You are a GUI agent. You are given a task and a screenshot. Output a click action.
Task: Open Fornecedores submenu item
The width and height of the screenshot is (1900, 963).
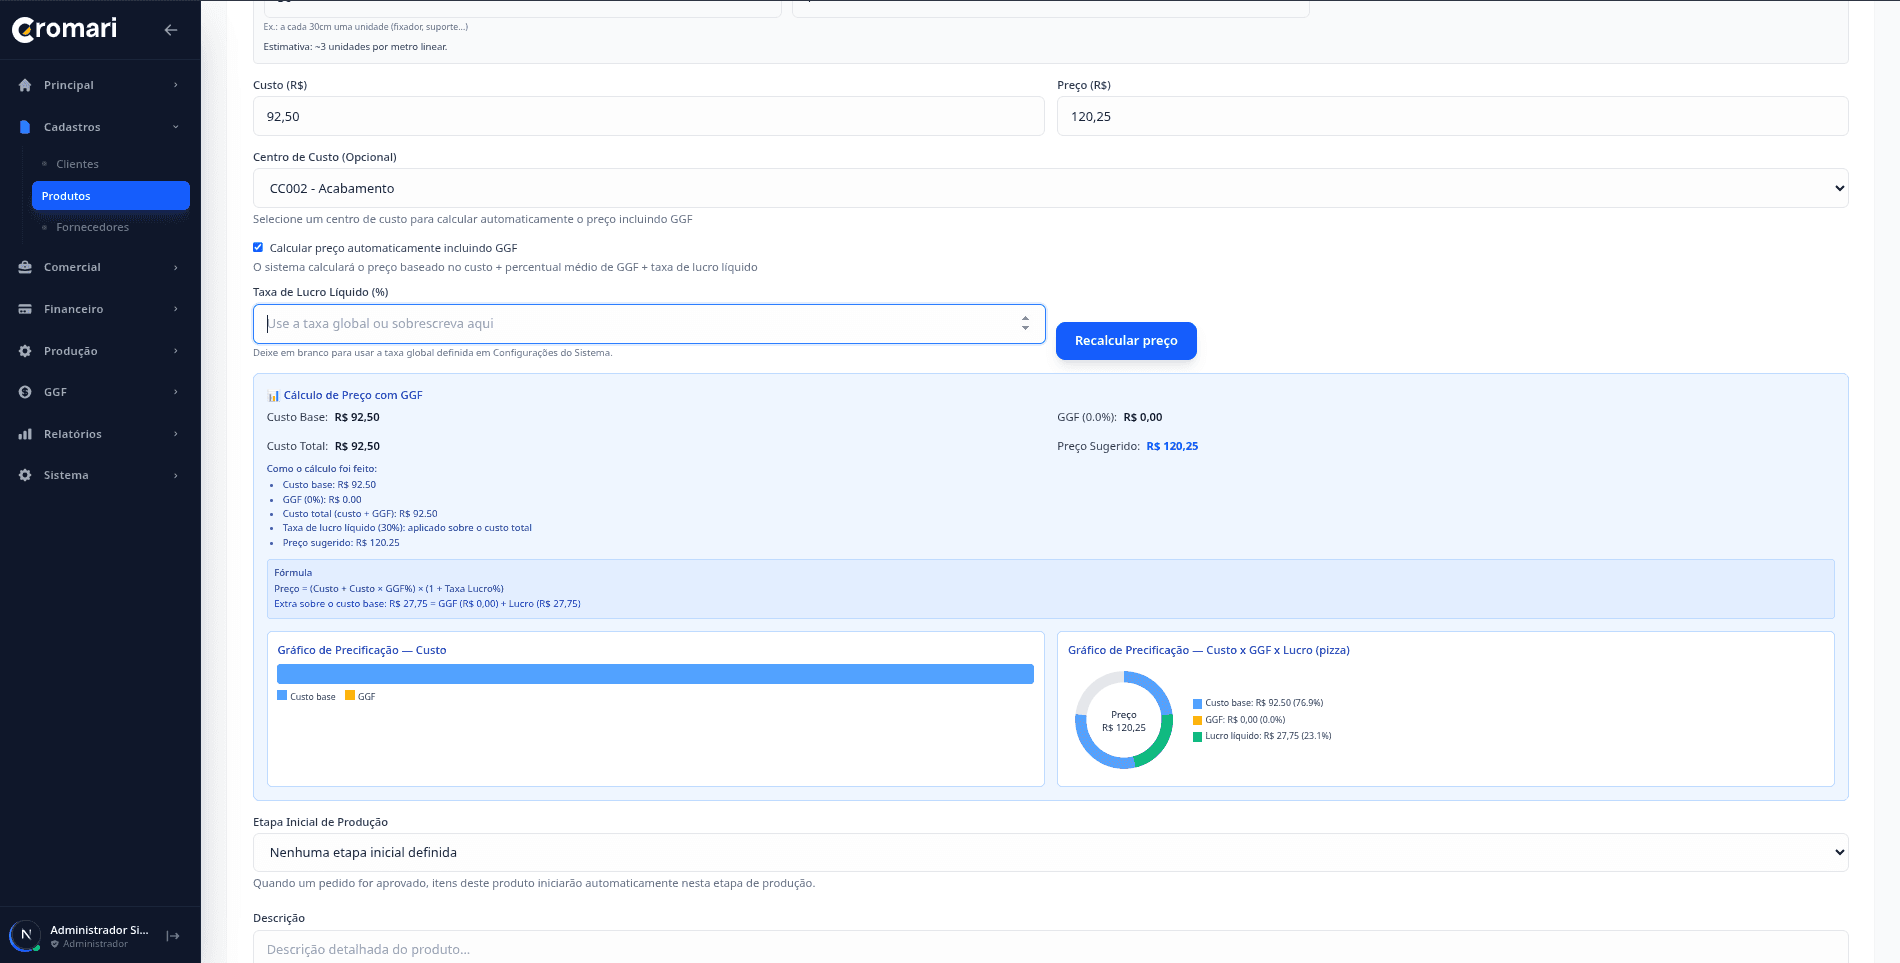[x=92, y=228]
